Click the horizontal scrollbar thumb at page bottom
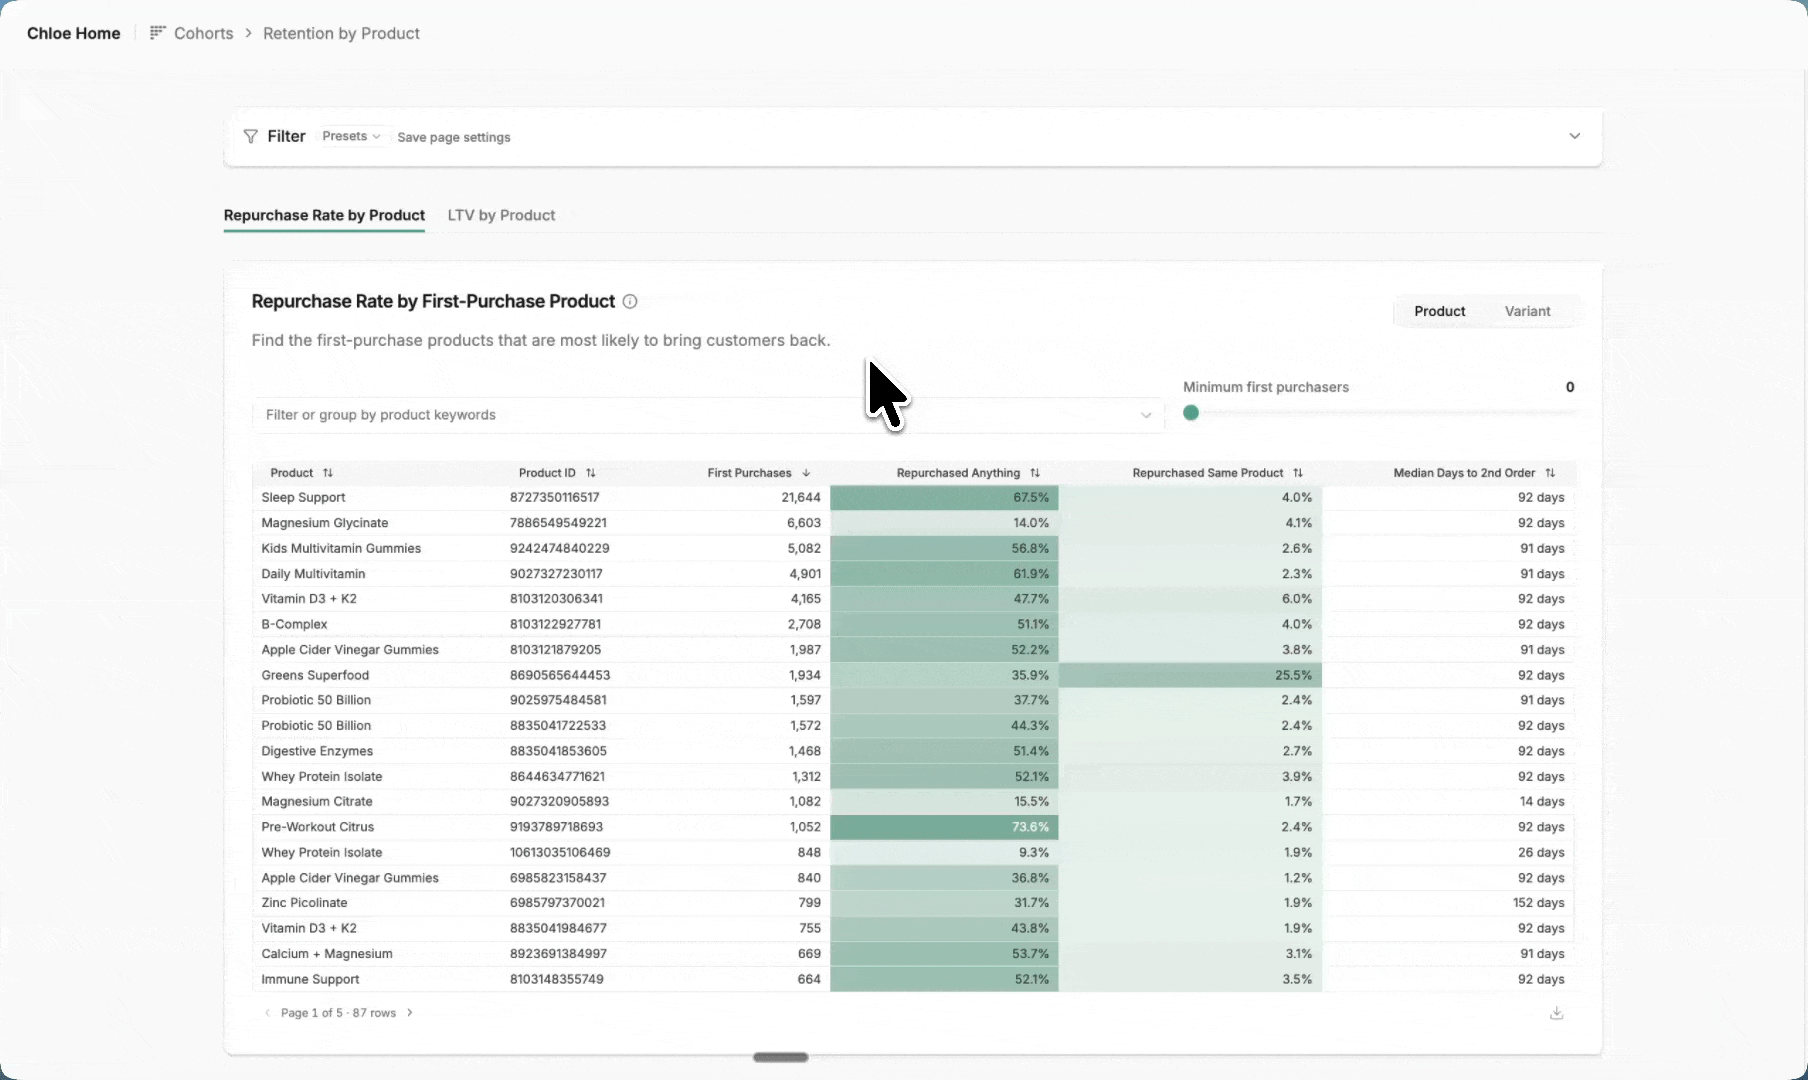1808x1080 pixels. click(x=780, y=1057)
